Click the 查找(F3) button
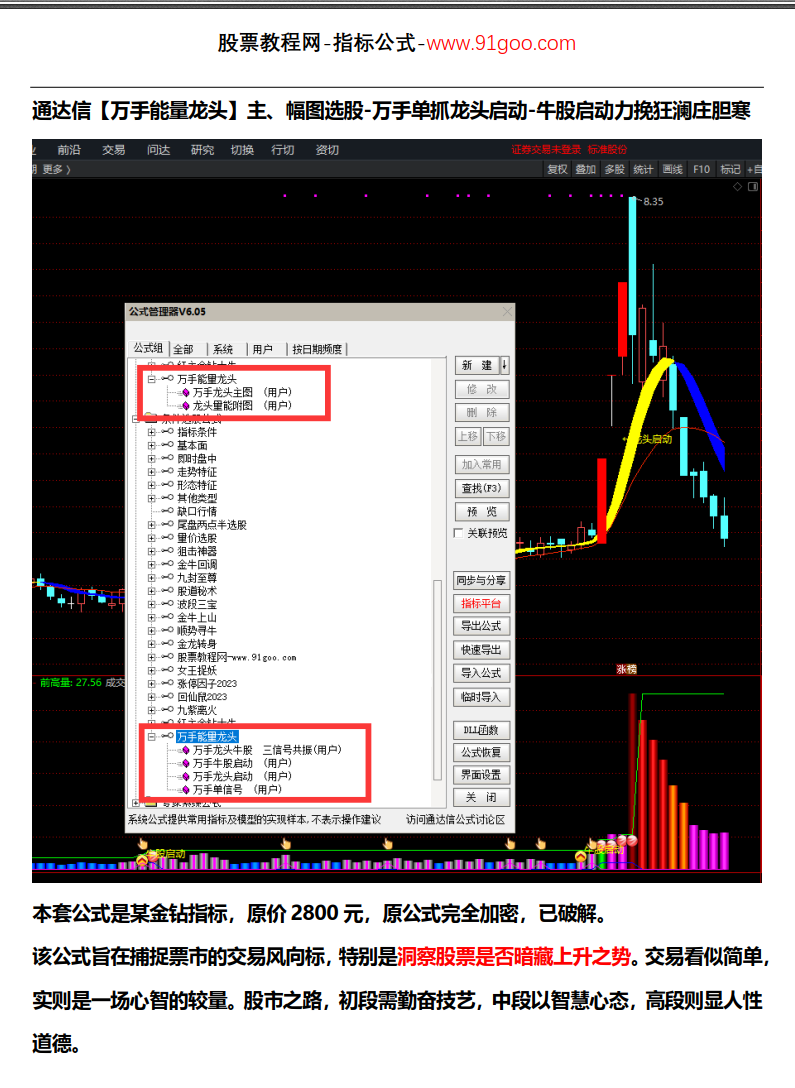Image resolution: width=795 pixels, height=1088 pixels. (x=482, y=488)
